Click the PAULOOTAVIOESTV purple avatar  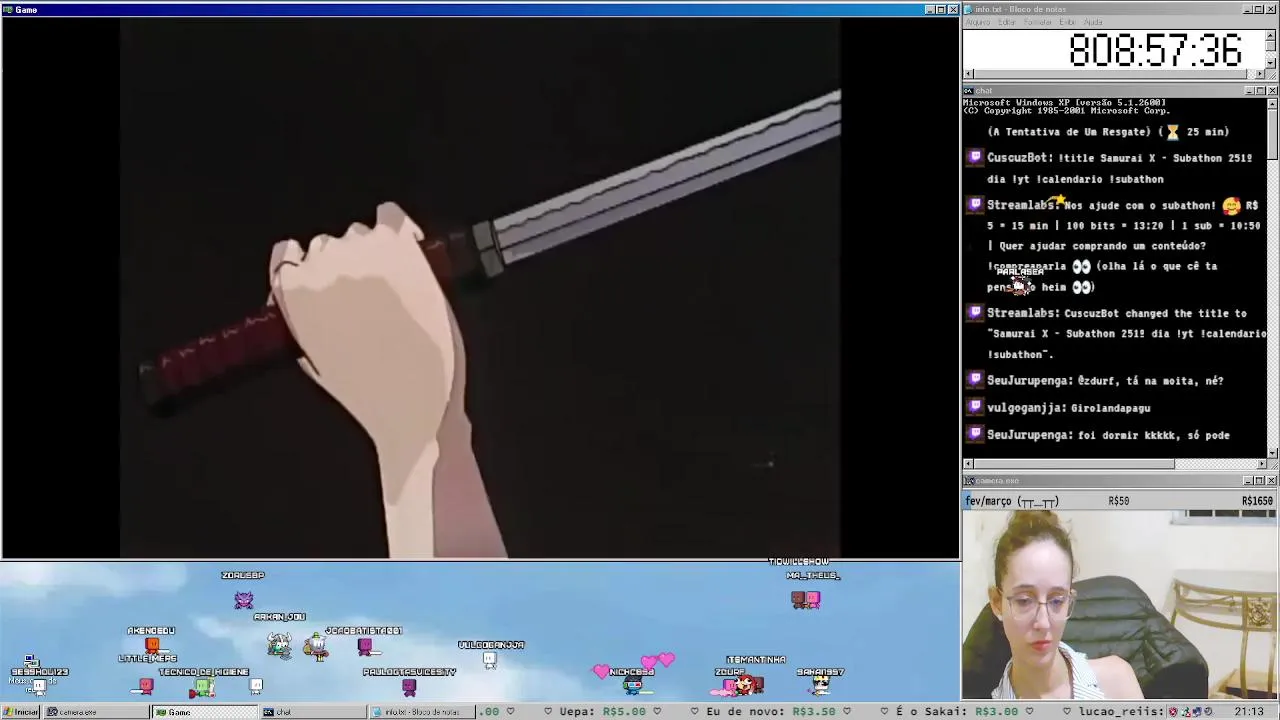coord(409,686)
